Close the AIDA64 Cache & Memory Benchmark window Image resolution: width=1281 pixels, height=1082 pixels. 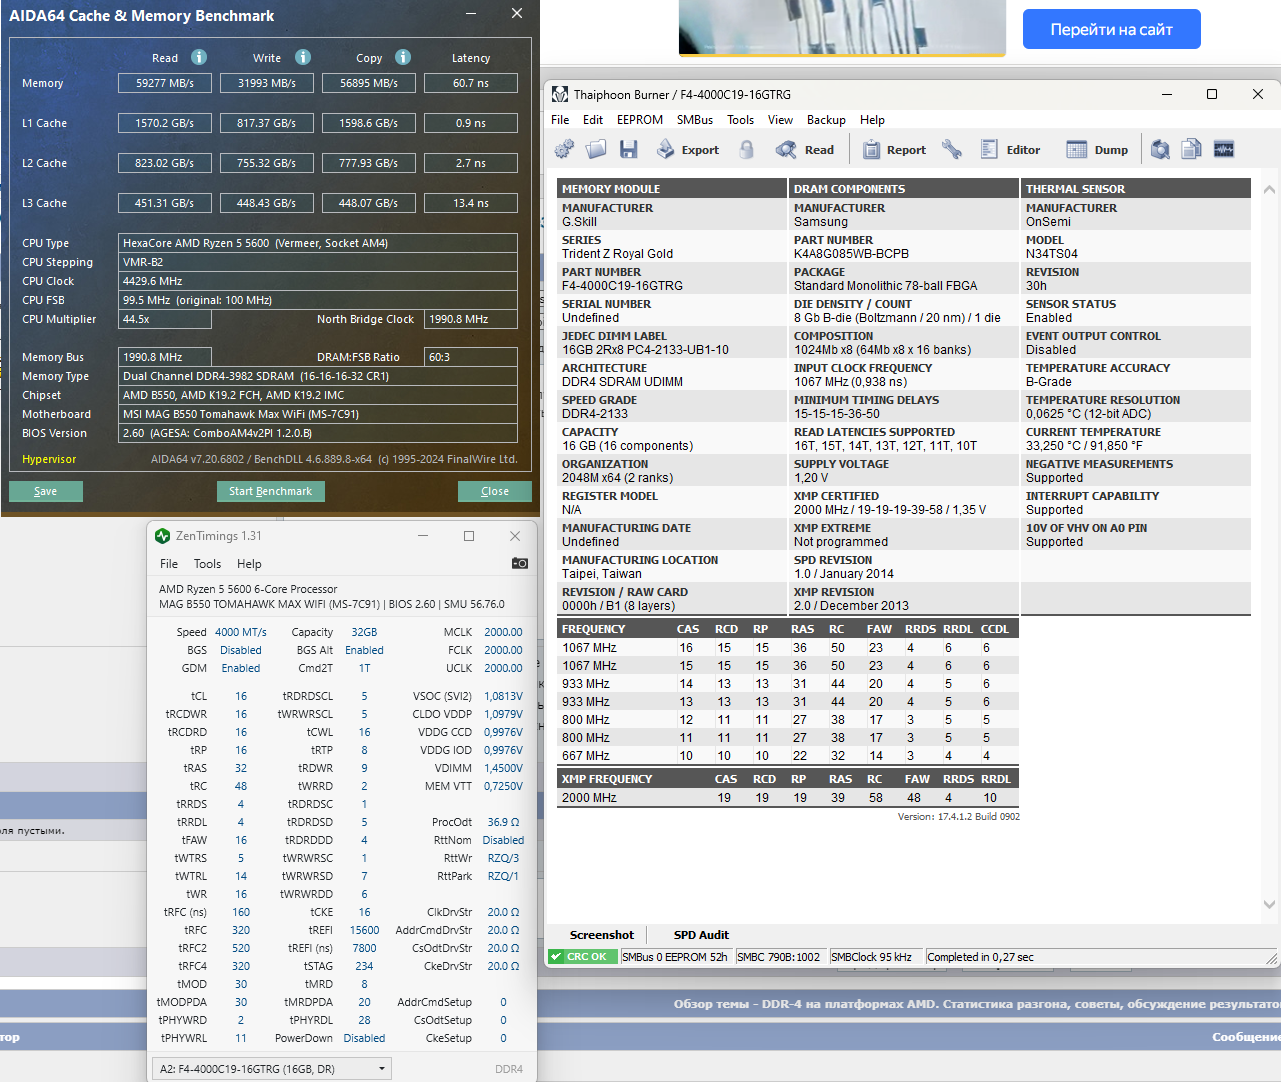click(x=516, y=14)
